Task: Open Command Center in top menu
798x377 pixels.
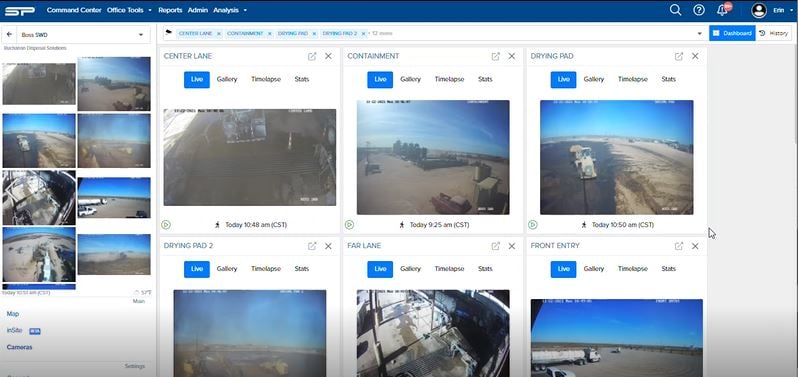Action: [74, 10]
